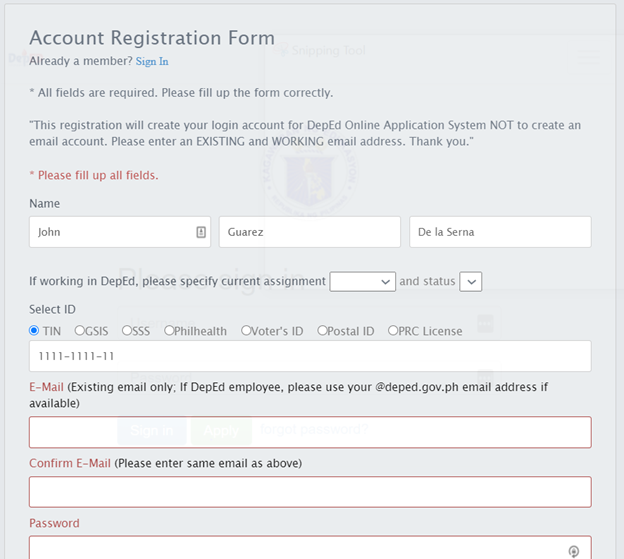624x559 pixels.
Task: Click the Confirm E-Mail input box
Action: (310, 492)
